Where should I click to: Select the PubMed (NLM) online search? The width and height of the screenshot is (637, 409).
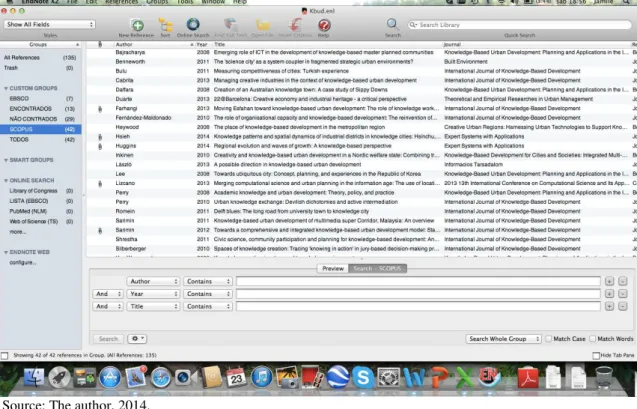coord(40,211)
